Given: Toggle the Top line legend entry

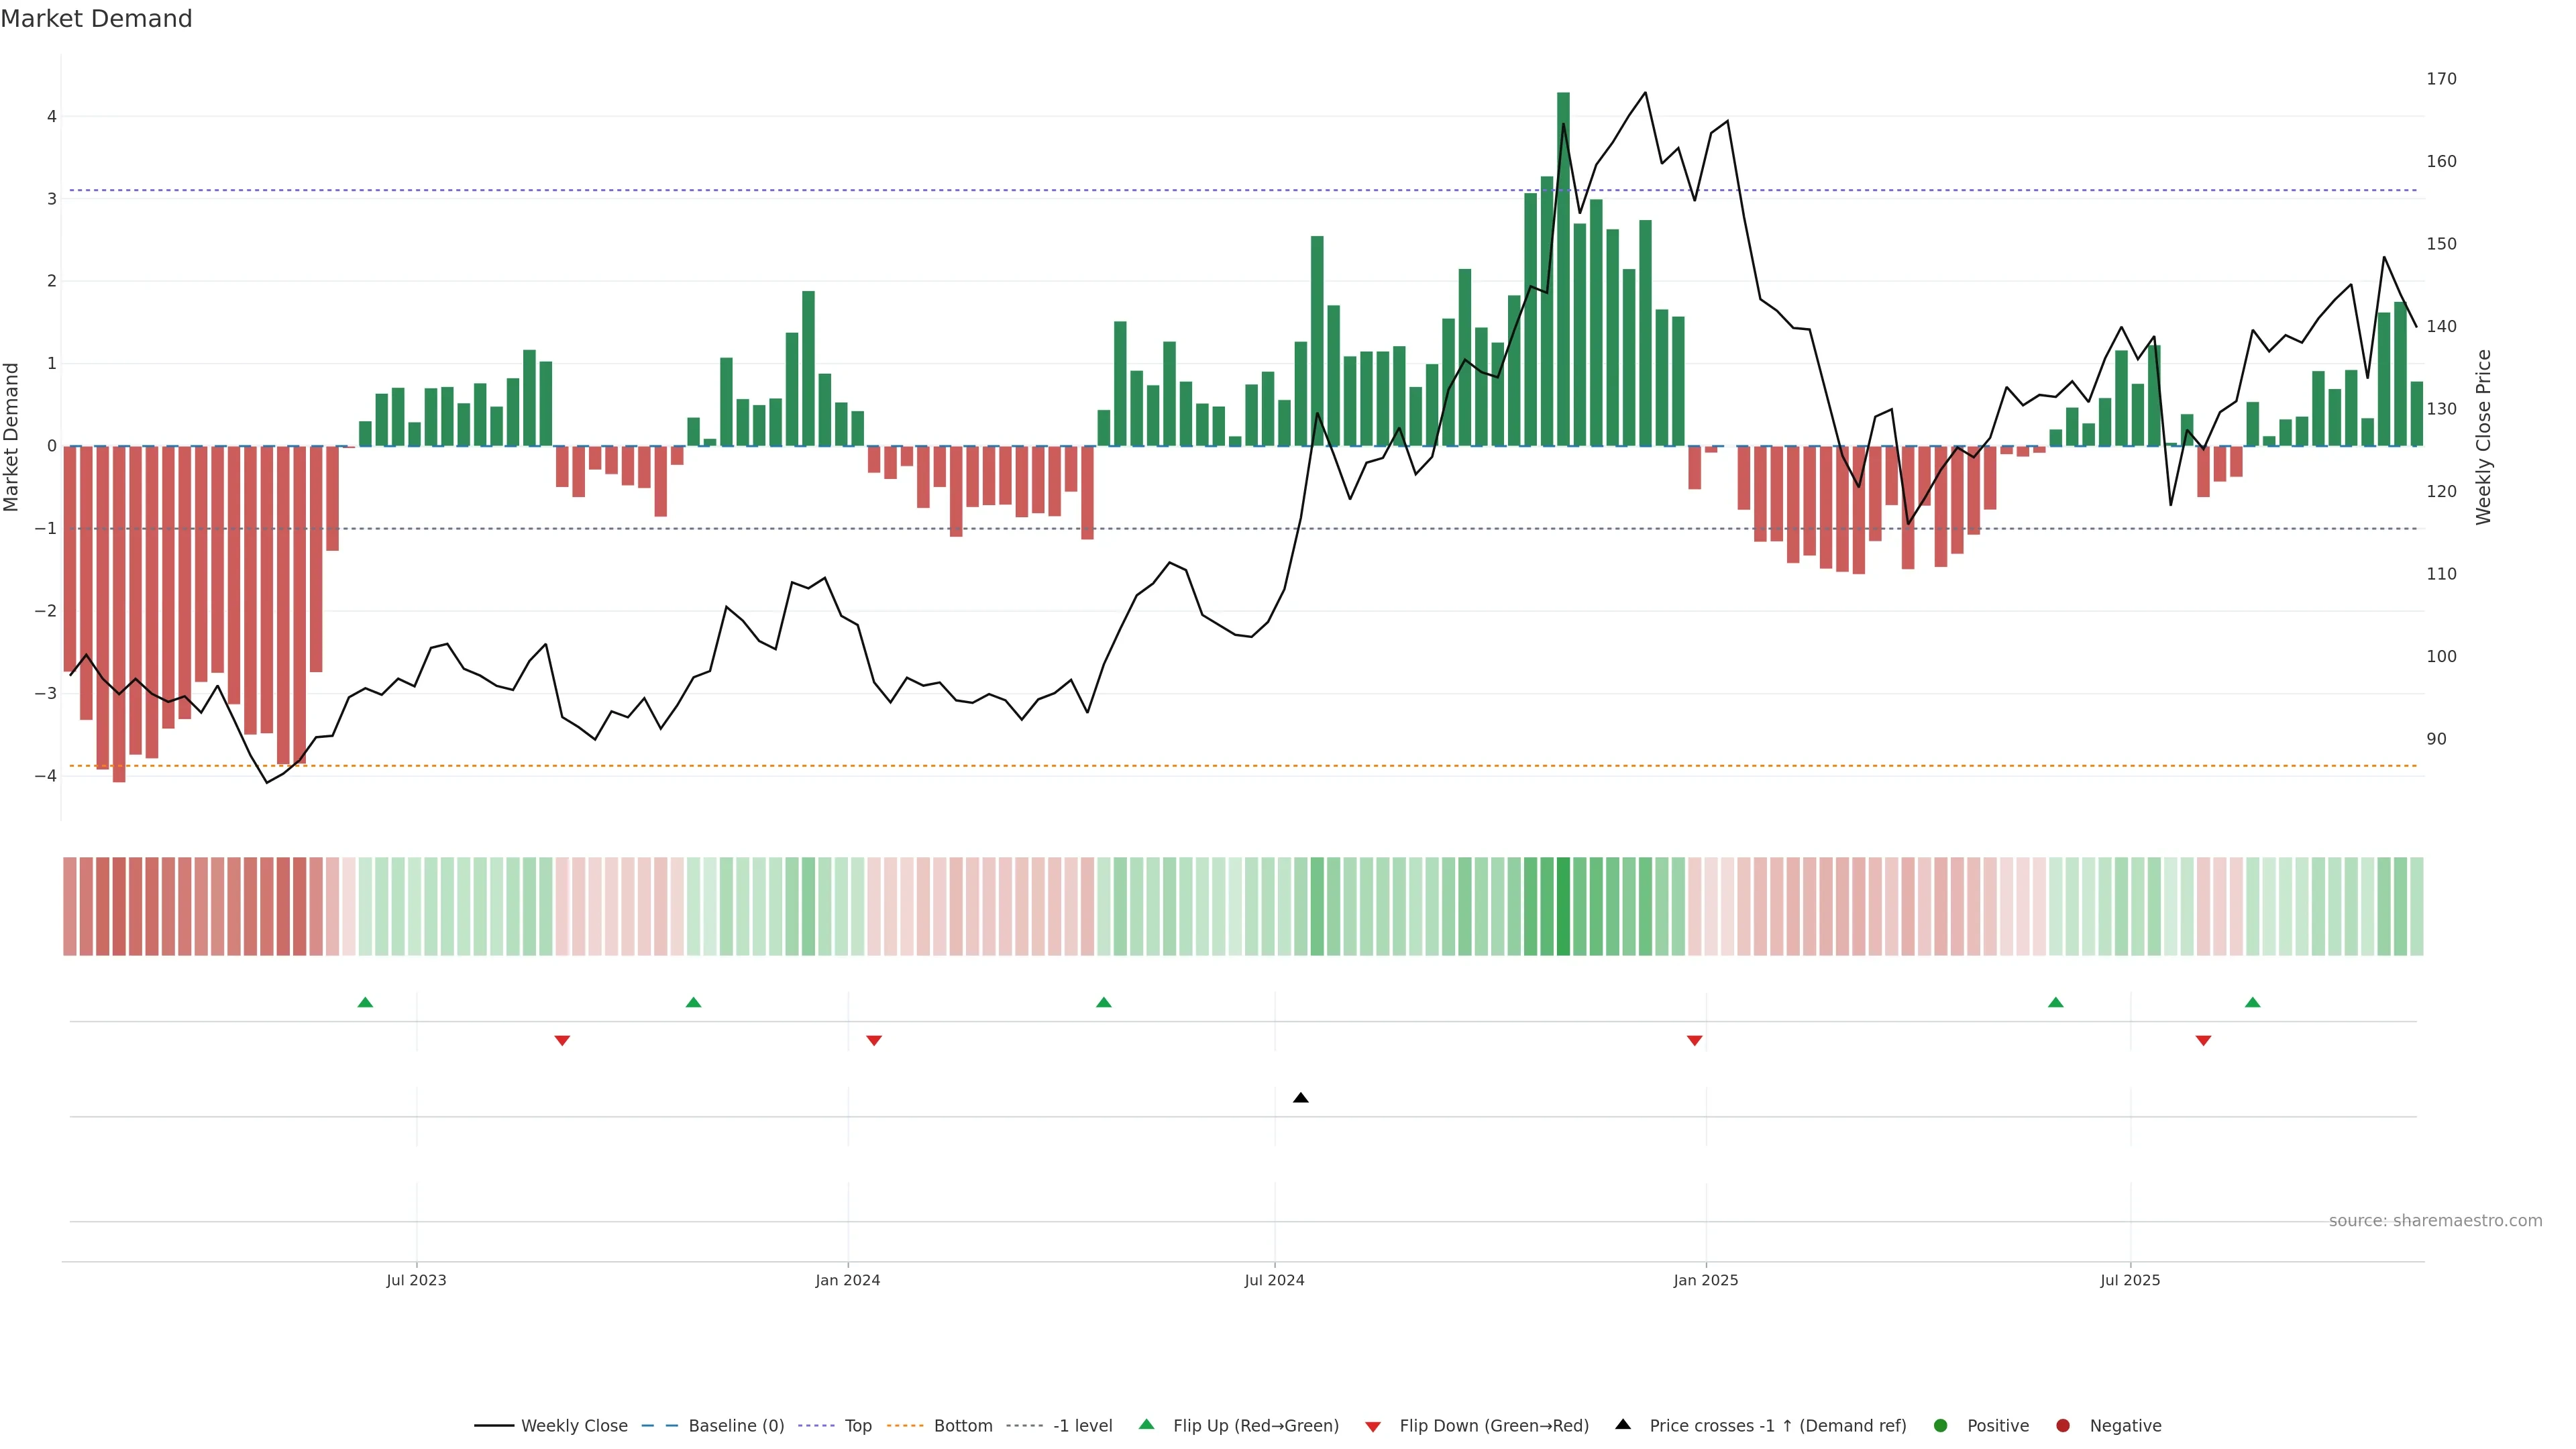Looking at the screenshot, I should tap(857, 1426).
